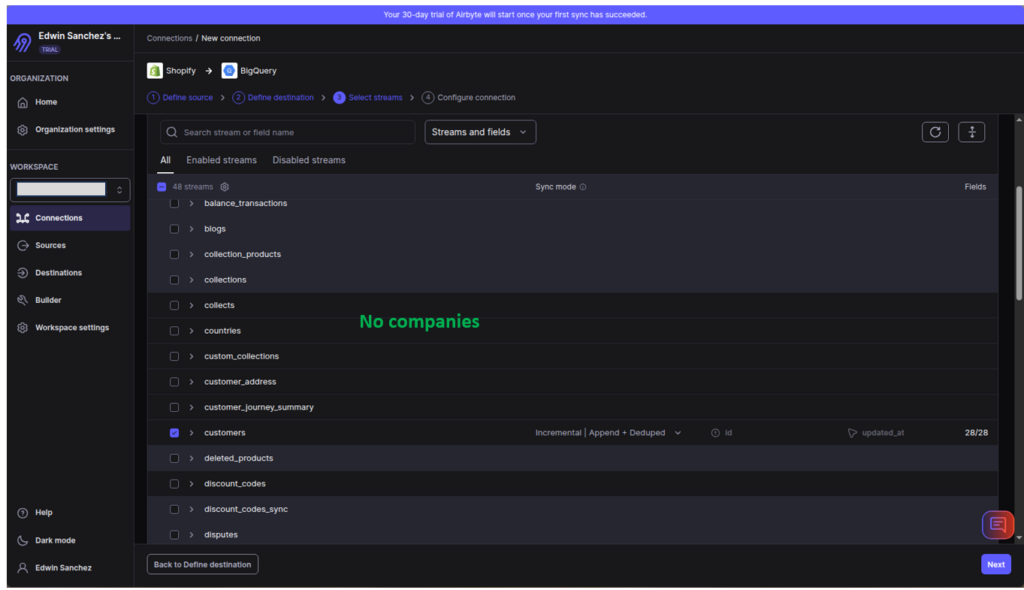Go to Select streams step
The height and width of the screenshot is (590, 1024).
[368, 97]
